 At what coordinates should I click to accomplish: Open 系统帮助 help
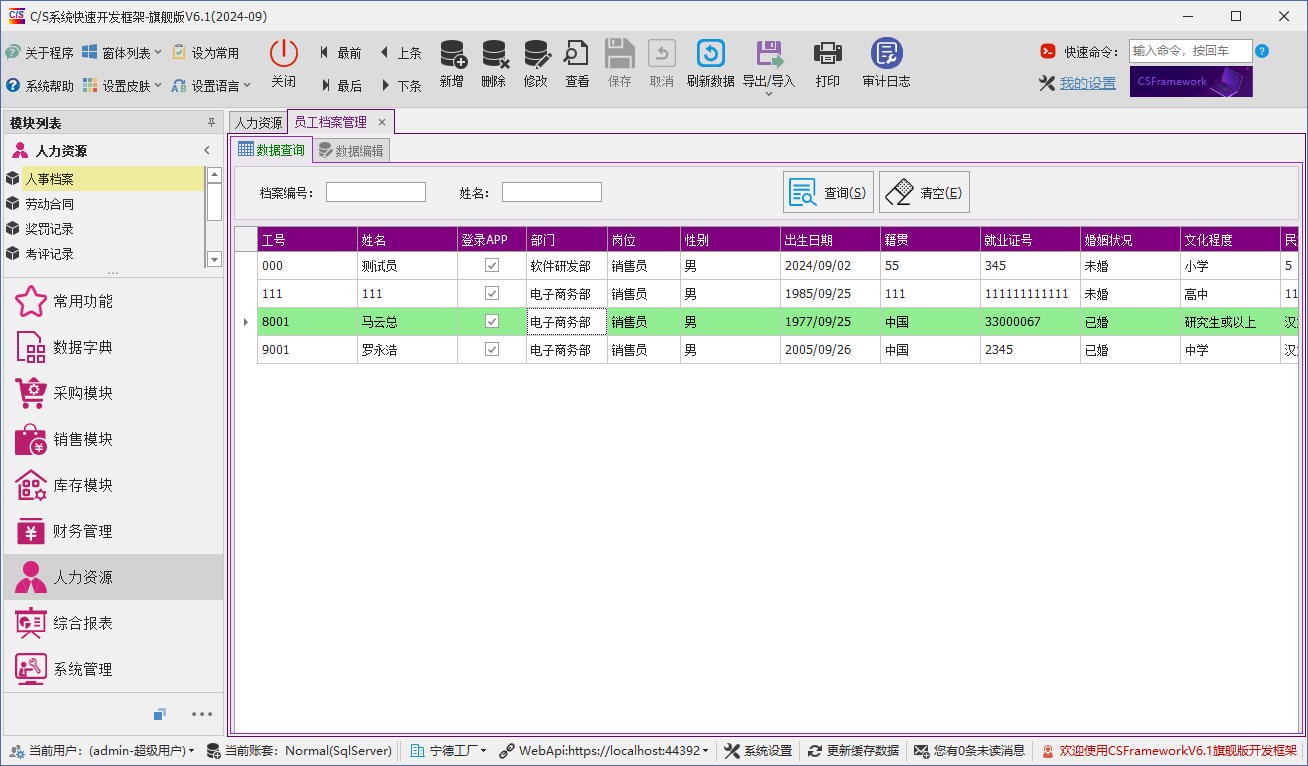coord(40,86)
